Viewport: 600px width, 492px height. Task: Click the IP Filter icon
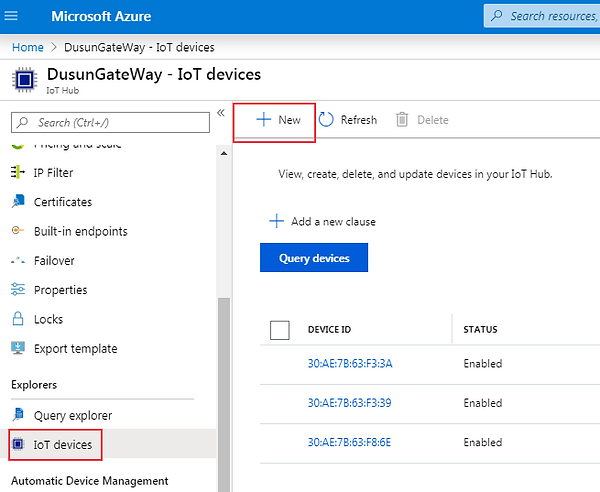[x=18, y=172]
